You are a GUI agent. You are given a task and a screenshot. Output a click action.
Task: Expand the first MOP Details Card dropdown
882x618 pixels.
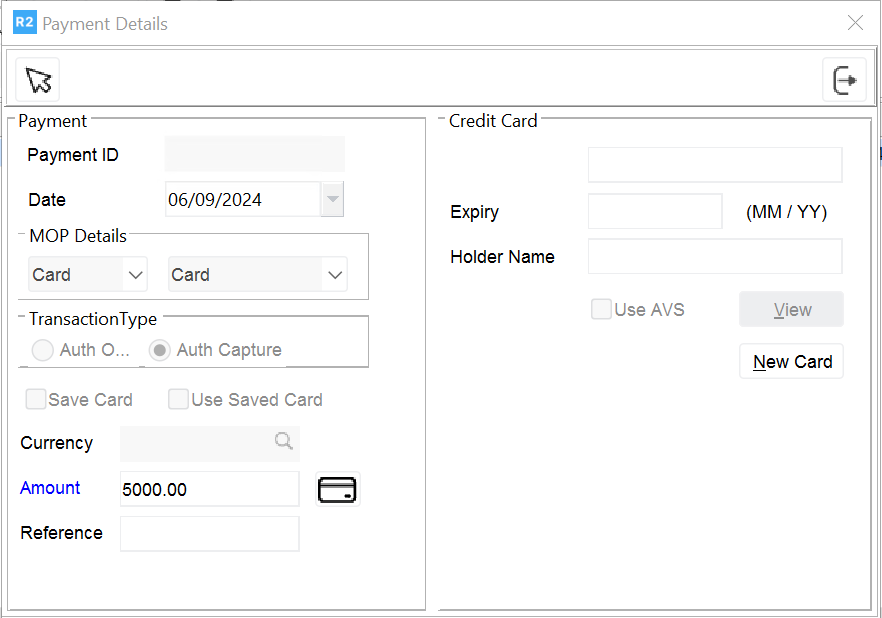(134, 274)
